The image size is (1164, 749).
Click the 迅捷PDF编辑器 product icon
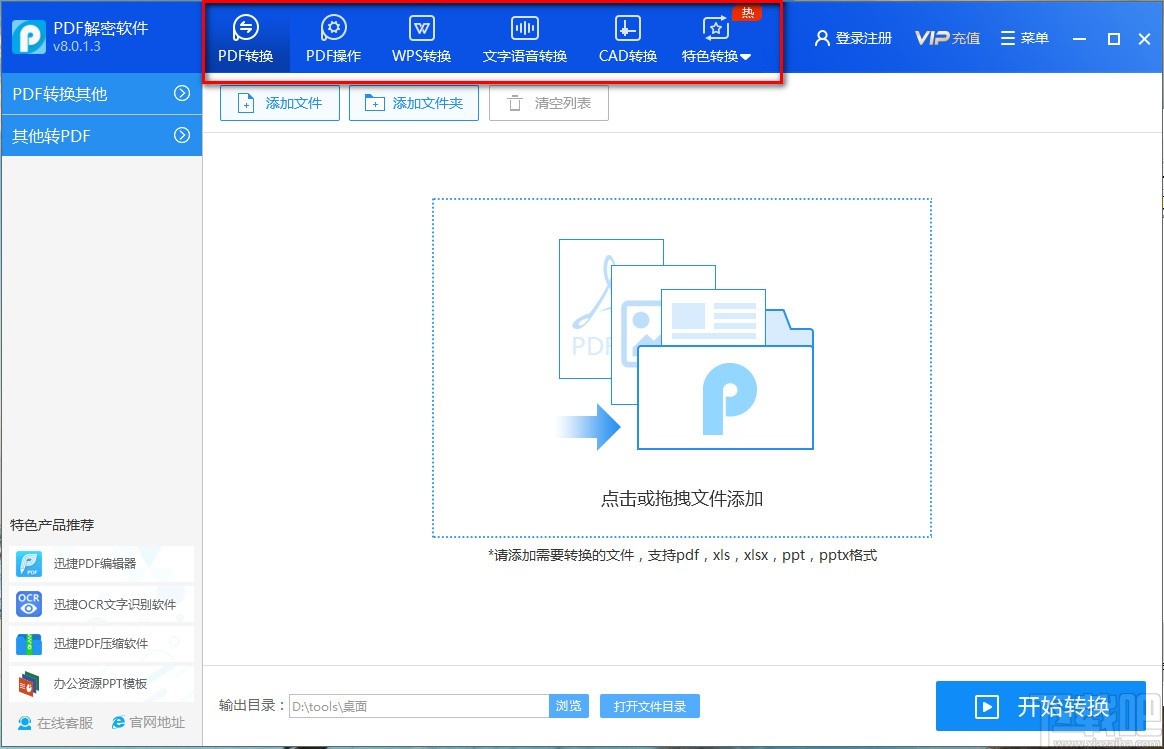pos(28,565)
